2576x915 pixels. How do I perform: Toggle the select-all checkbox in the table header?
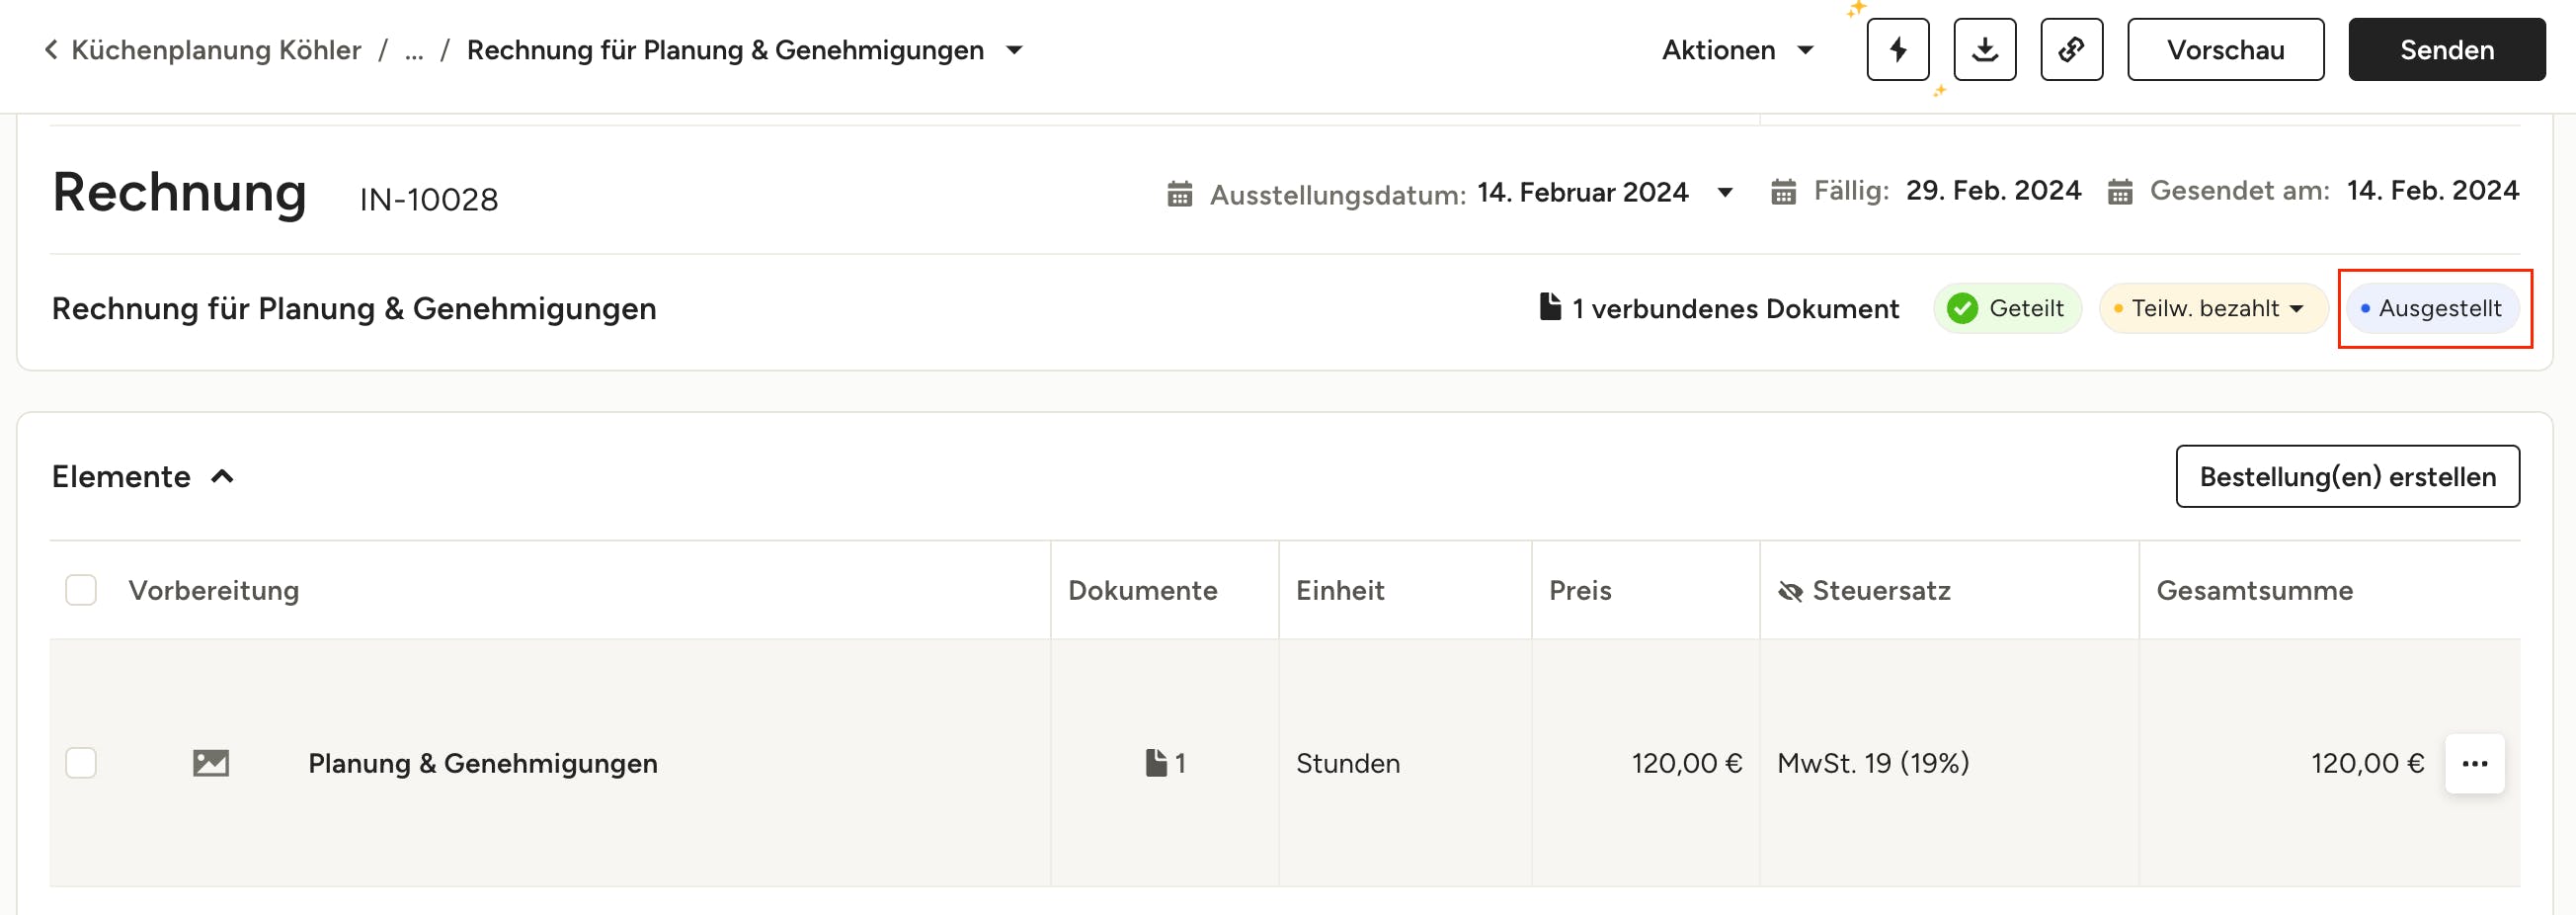81,590
